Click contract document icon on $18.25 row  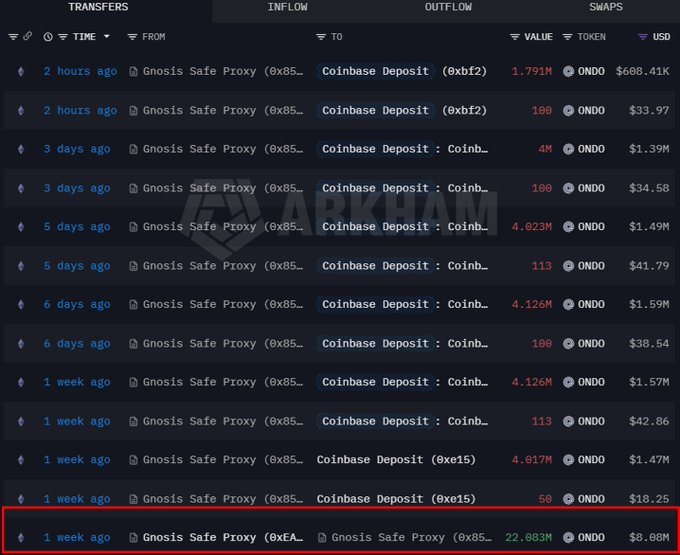click(x=134, y=499)
